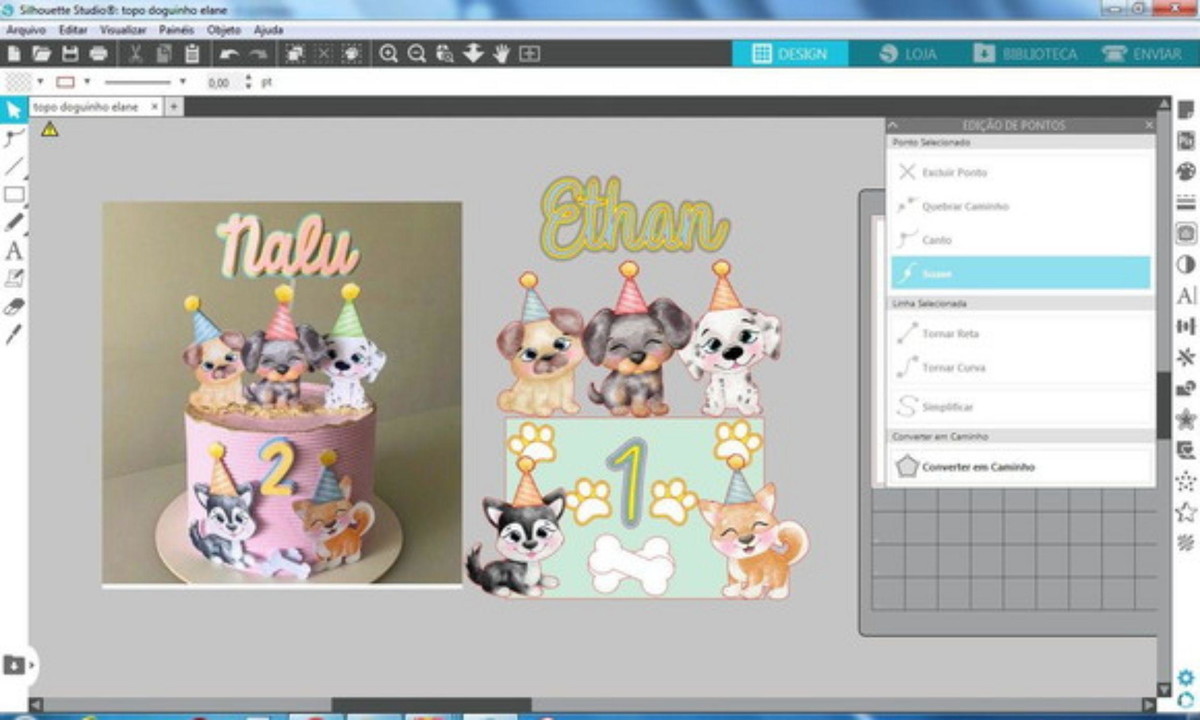Open the Painéis menu

pos(176,30)
